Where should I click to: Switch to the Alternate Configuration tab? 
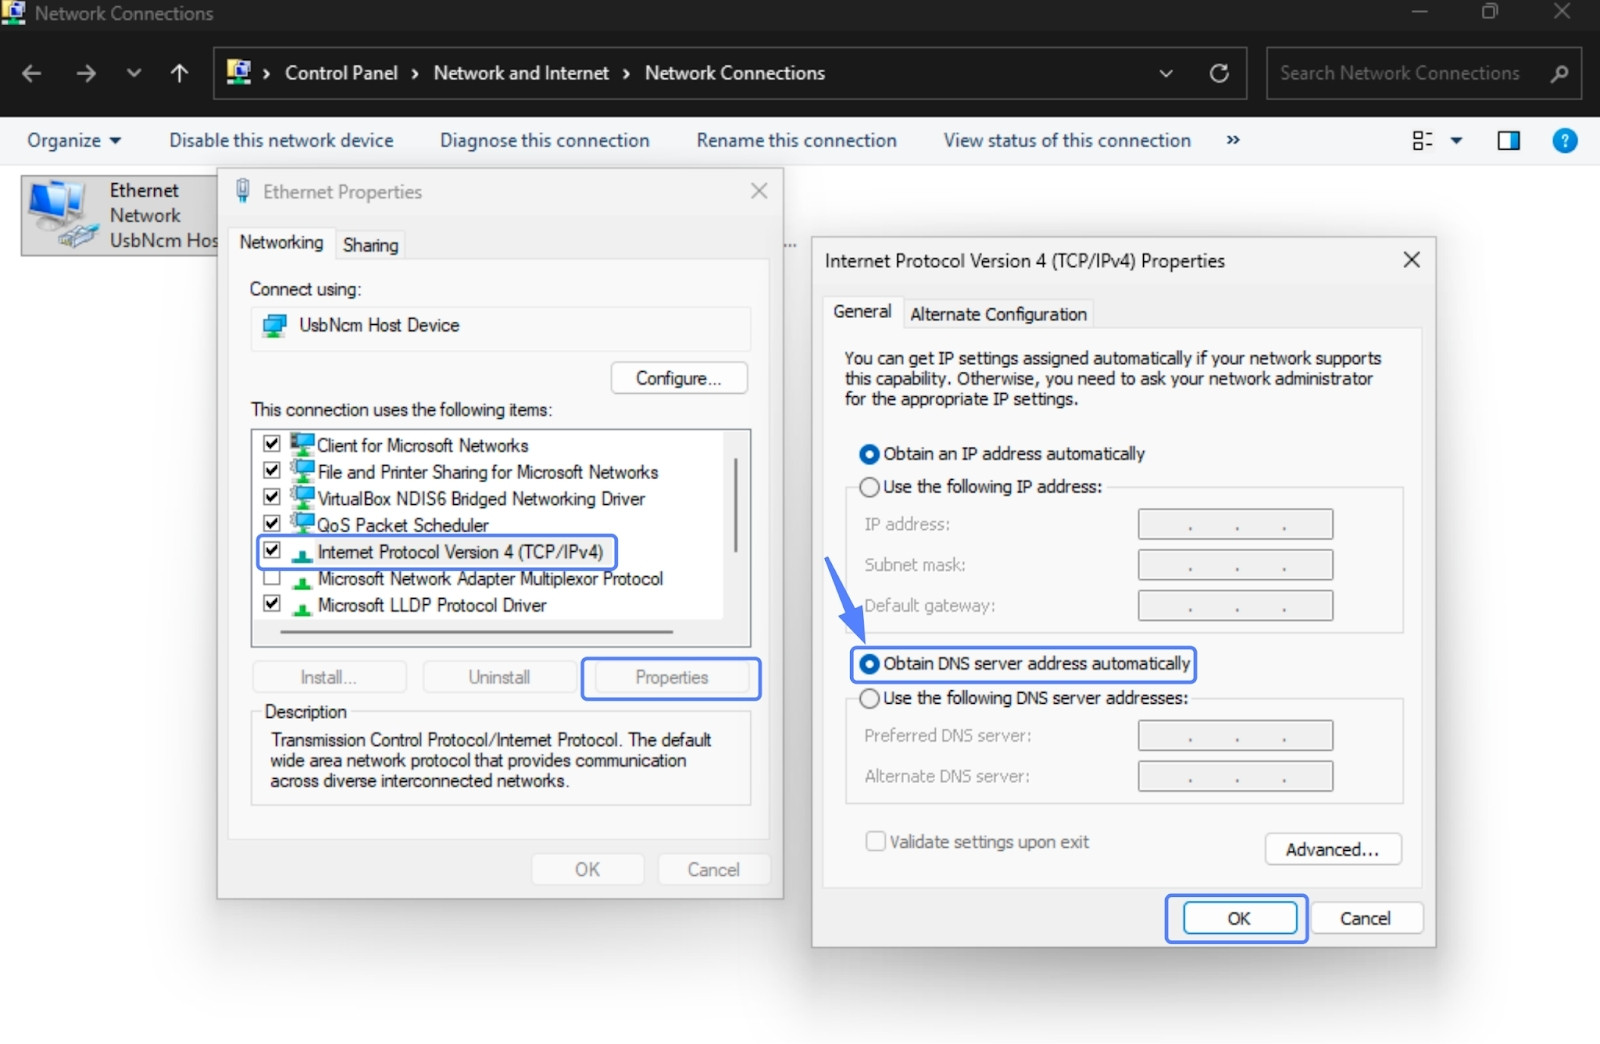pos(997,314)
